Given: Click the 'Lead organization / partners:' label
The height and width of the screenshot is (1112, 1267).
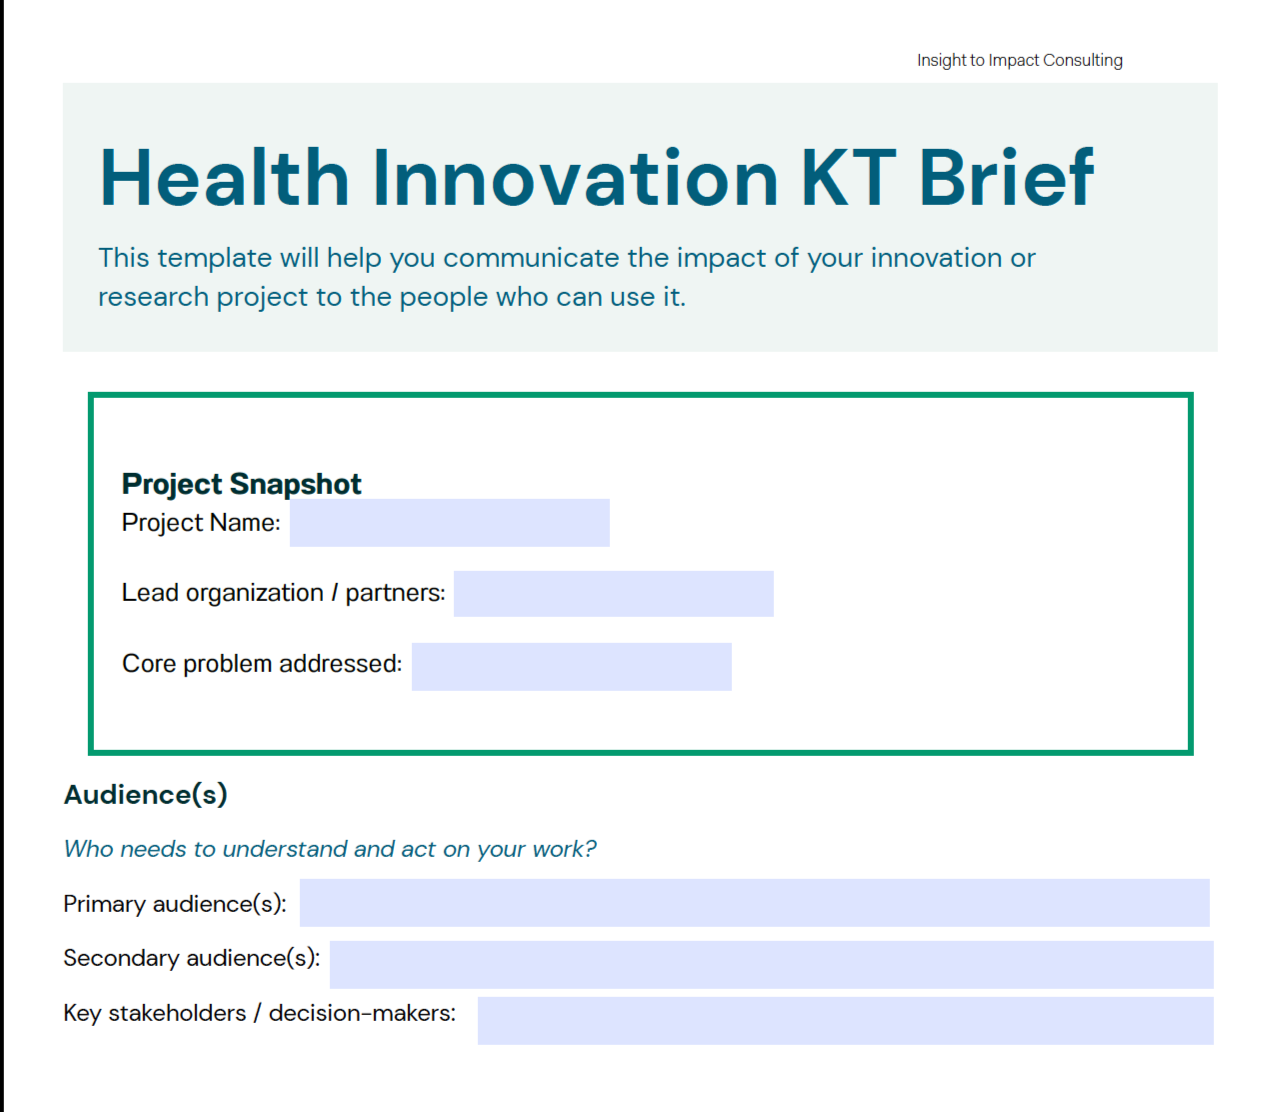Looking at the screenshot, I should coord(283,593).
